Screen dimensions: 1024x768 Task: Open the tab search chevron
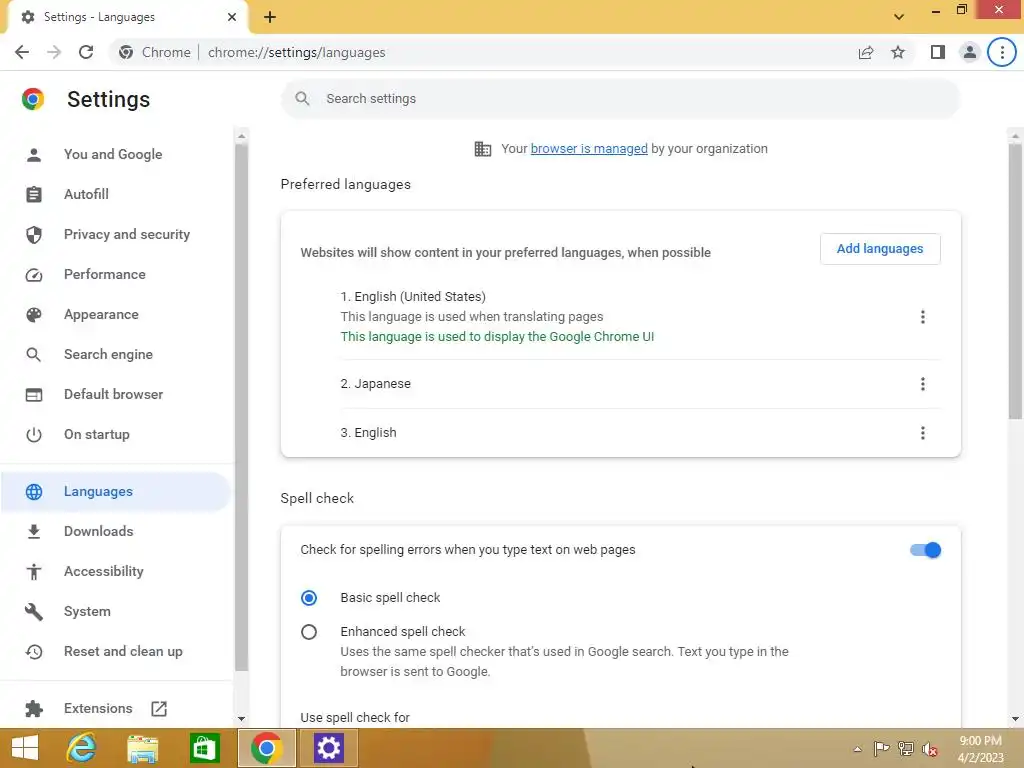[x=899, y=17]
